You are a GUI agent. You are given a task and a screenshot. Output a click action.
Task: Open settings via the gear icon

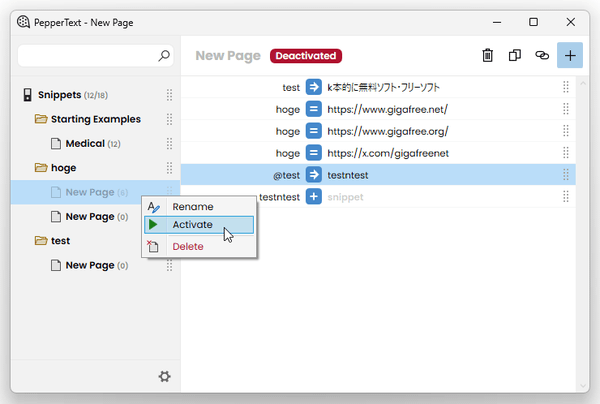point(165,376)
